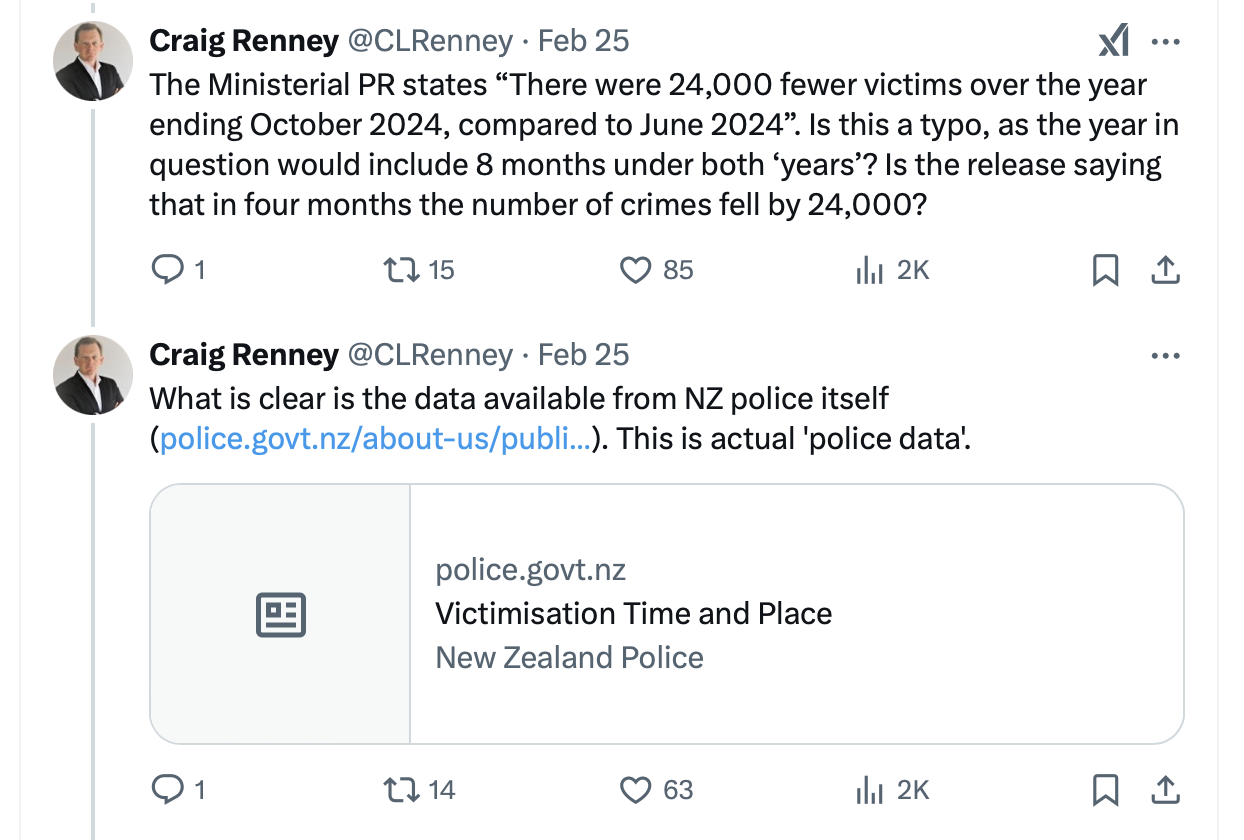View analytics on the first tweet

click(x=867, y=270)
